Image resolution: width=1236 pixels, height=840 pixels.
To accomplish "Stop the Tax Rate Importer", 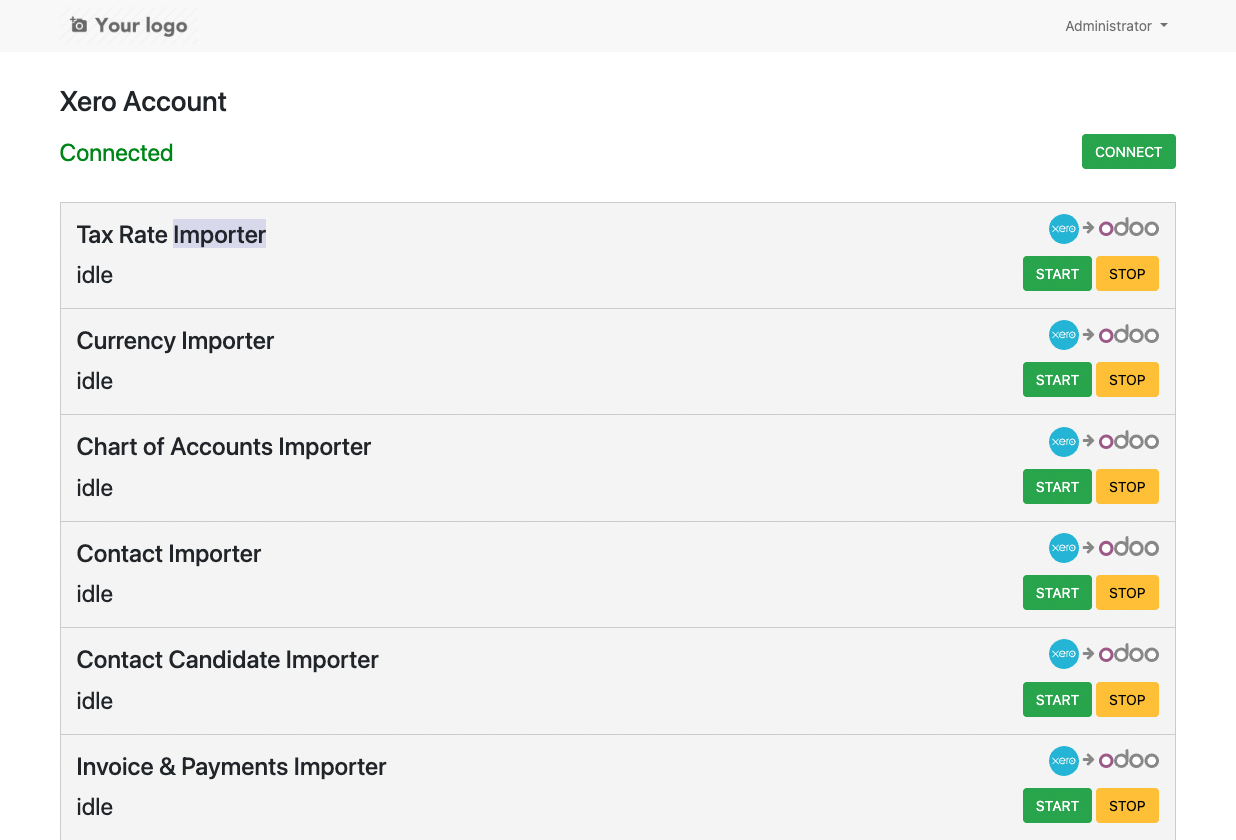I will pyautogui.click(x=1127, y=274).
